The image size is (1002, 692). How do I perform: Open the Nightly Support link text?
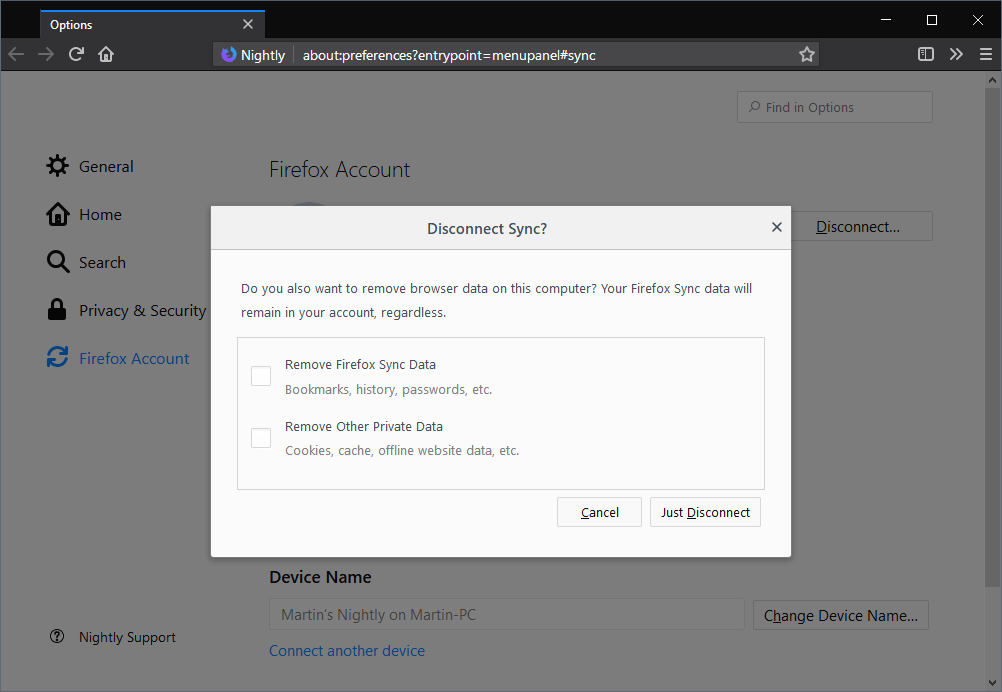127,637
